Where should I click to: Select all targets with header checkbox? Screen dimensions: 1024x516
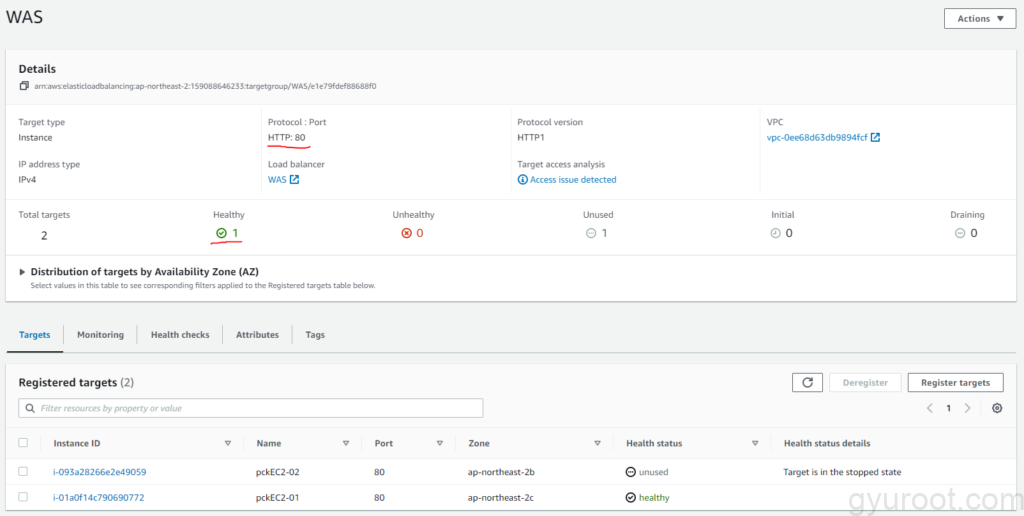pyautogui.click(x=23, y=443)
